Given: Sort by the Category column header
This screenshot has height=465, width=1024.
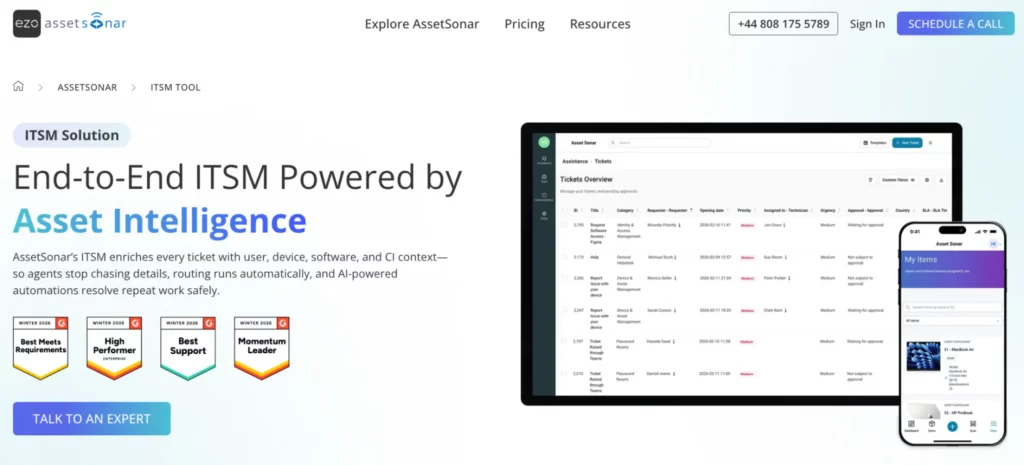Looking at the screenshot, I should tap(627, 210).
